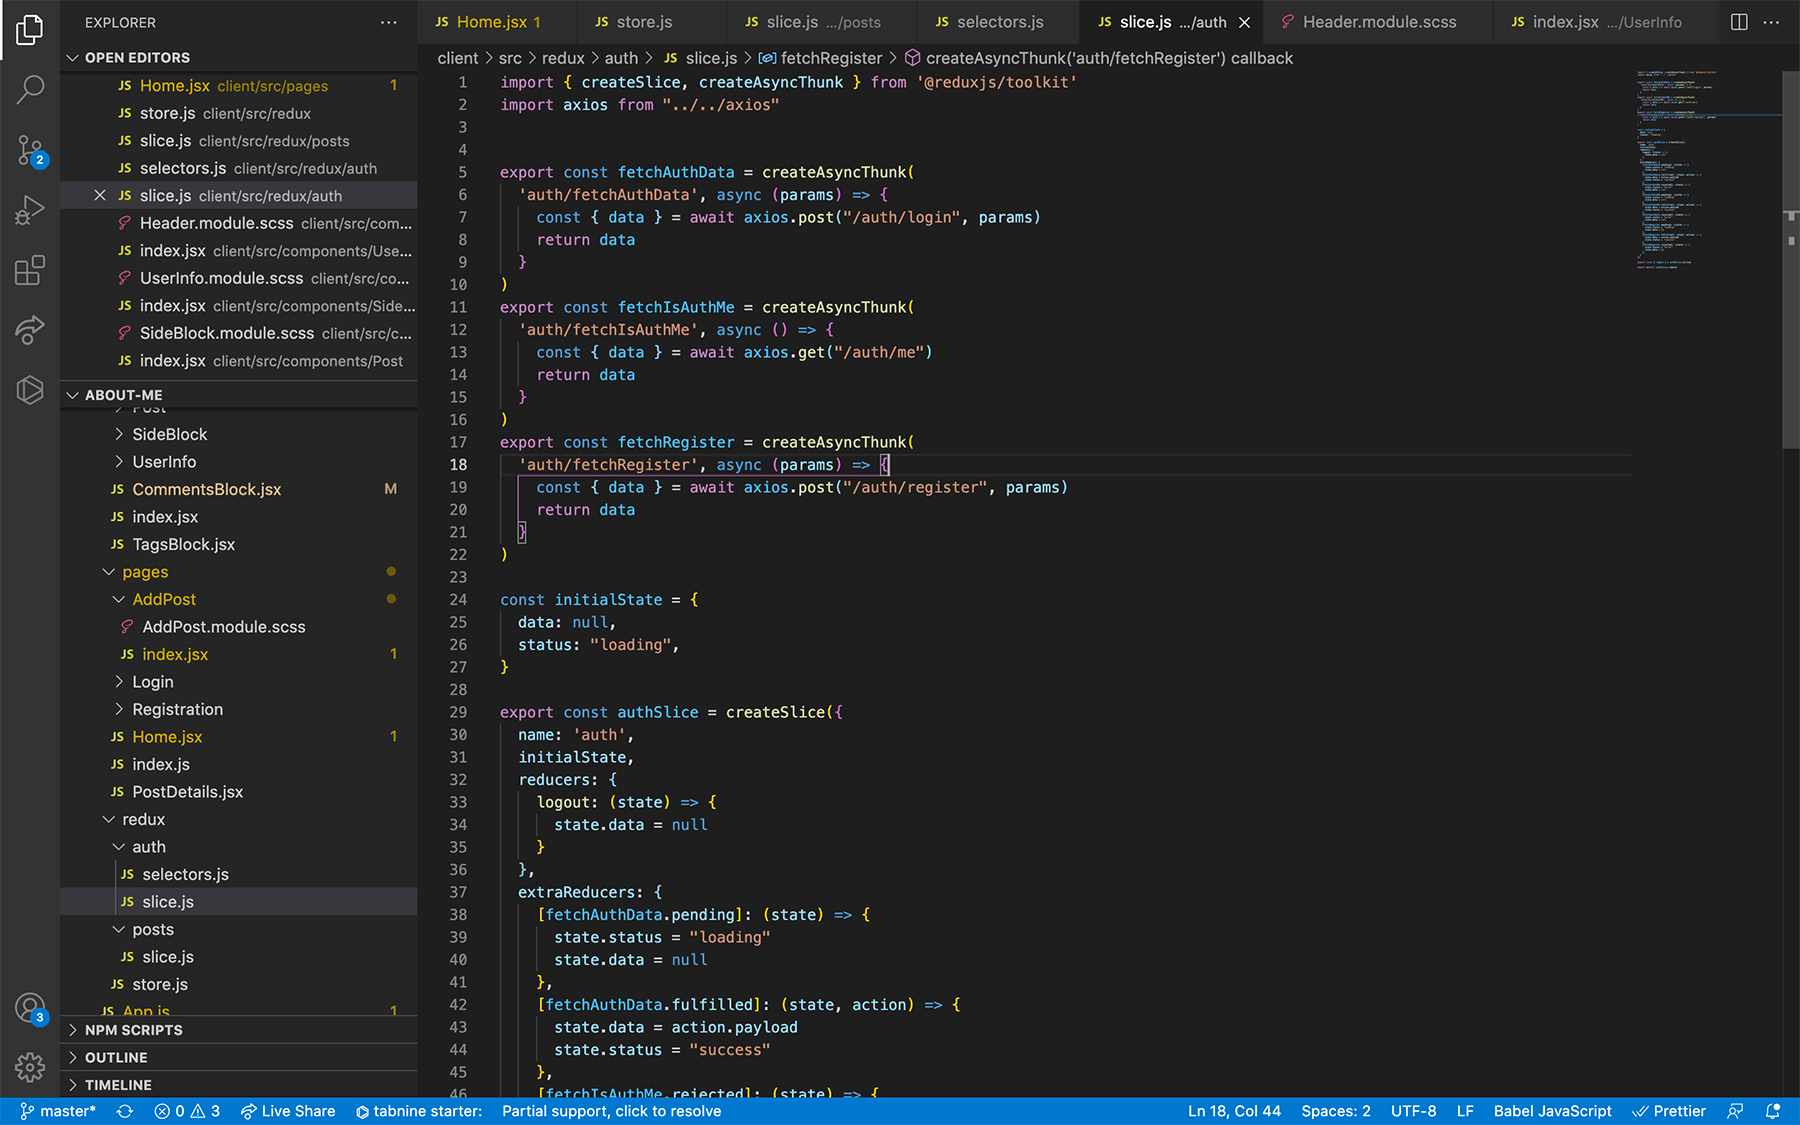Expand the Timeline section

pos(239,1085)
